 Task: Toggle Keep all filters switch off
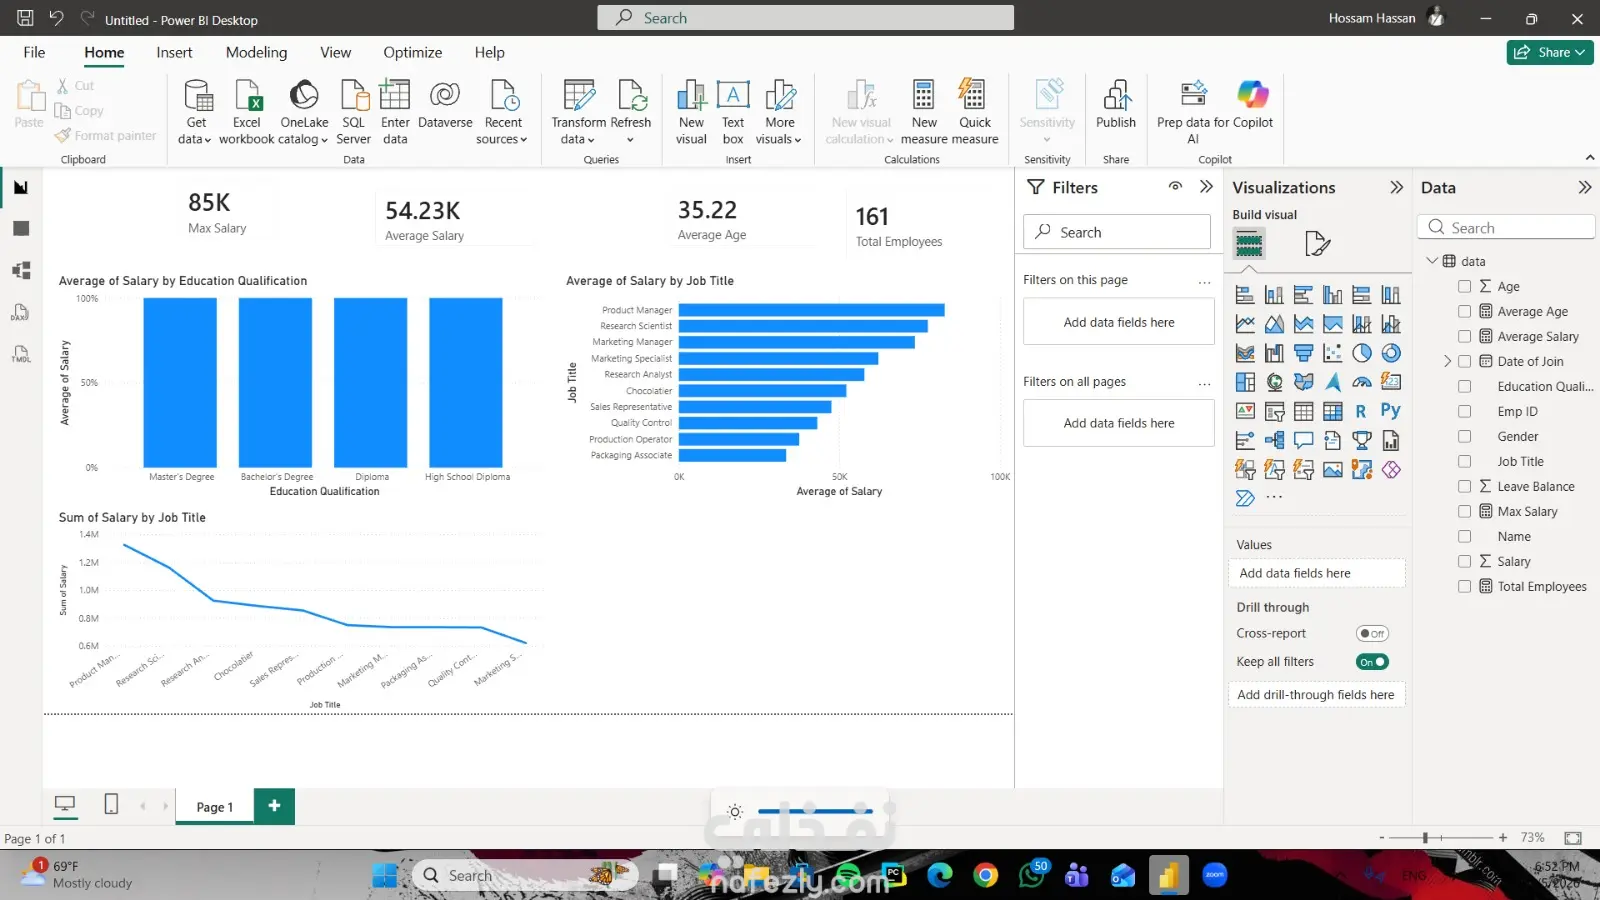[1372, 661]
